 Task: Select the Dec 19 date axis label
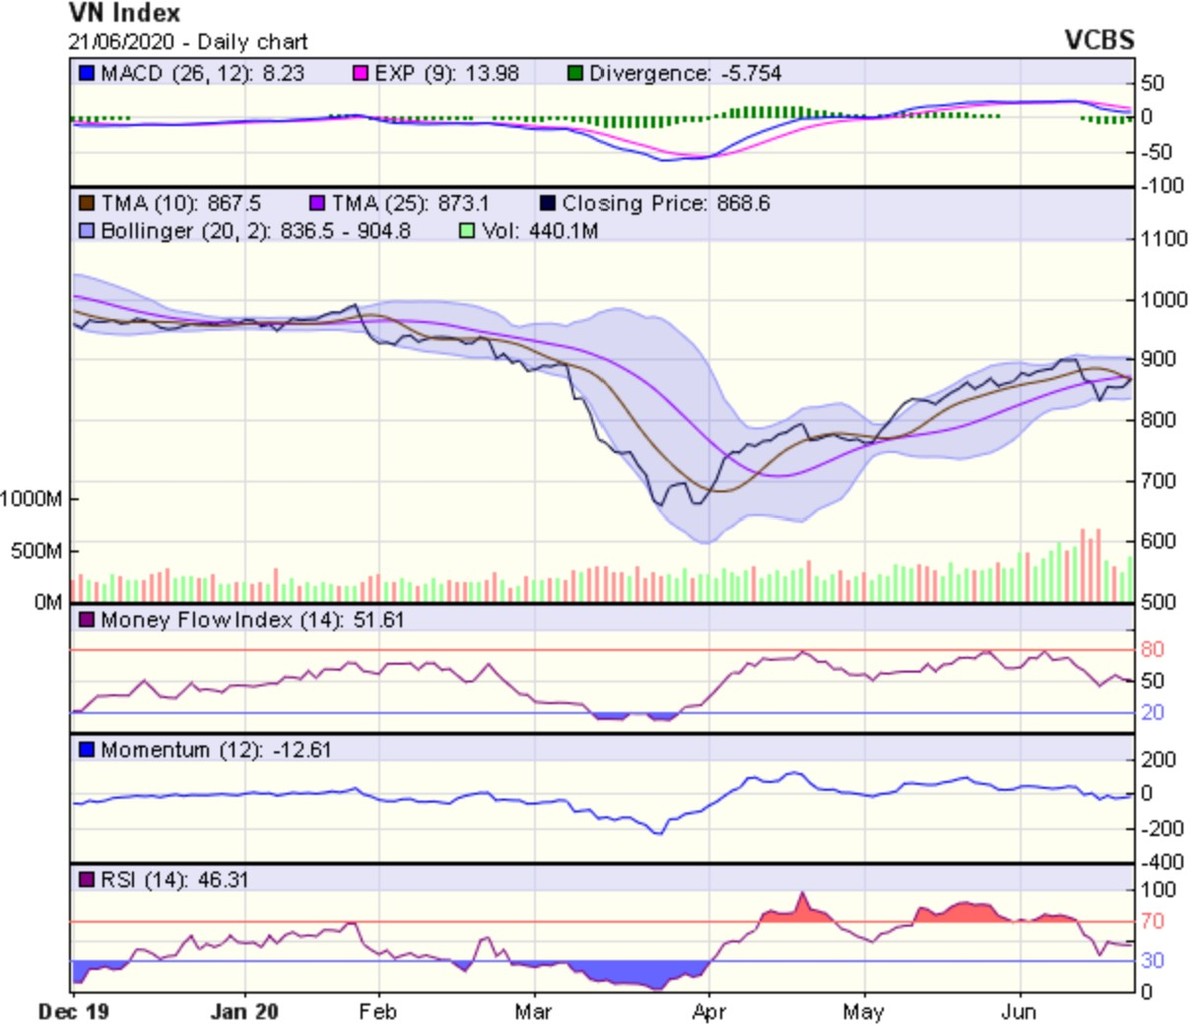click(x=73, y=1012)
